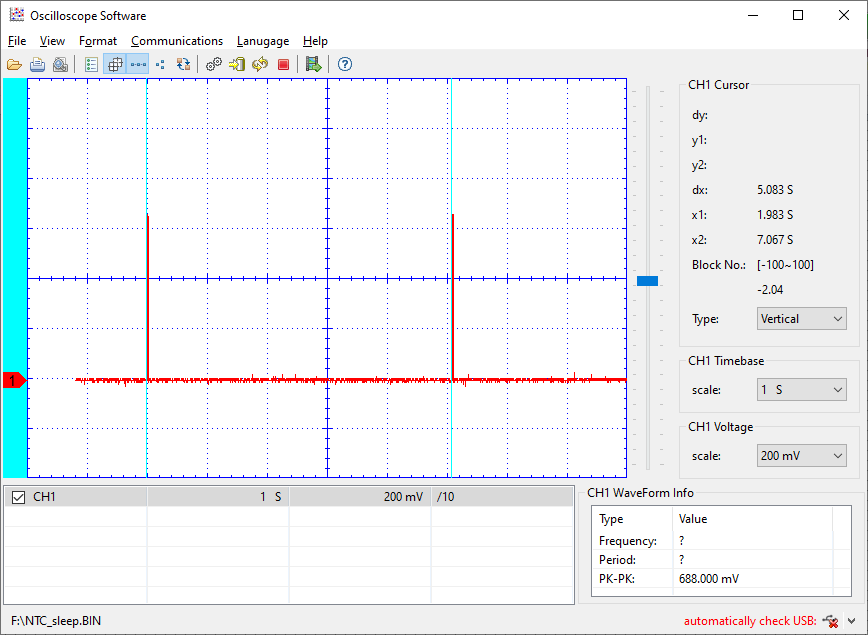Image resolution: width=868 pixels, height=635 pixels.
Task: Click the swap squares arrows icon
Action: point(183,65)
